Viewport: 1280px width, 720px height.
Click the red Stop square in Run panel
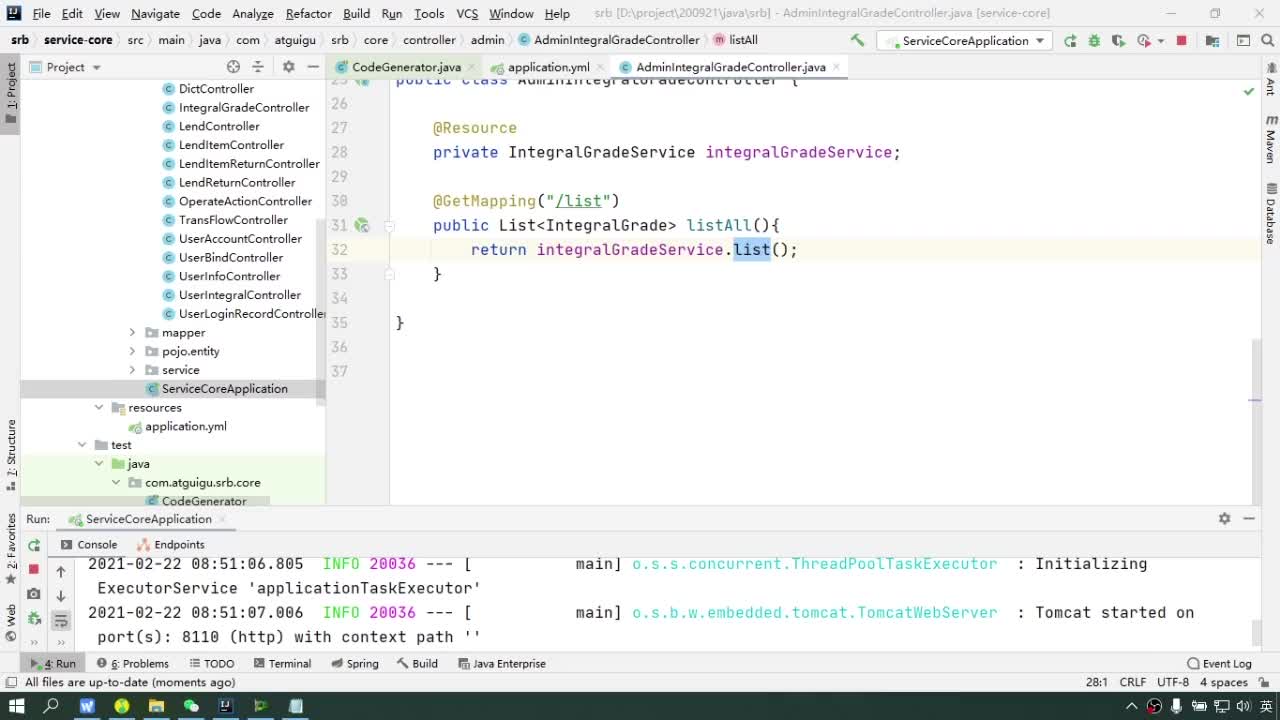tap(34, 569)
